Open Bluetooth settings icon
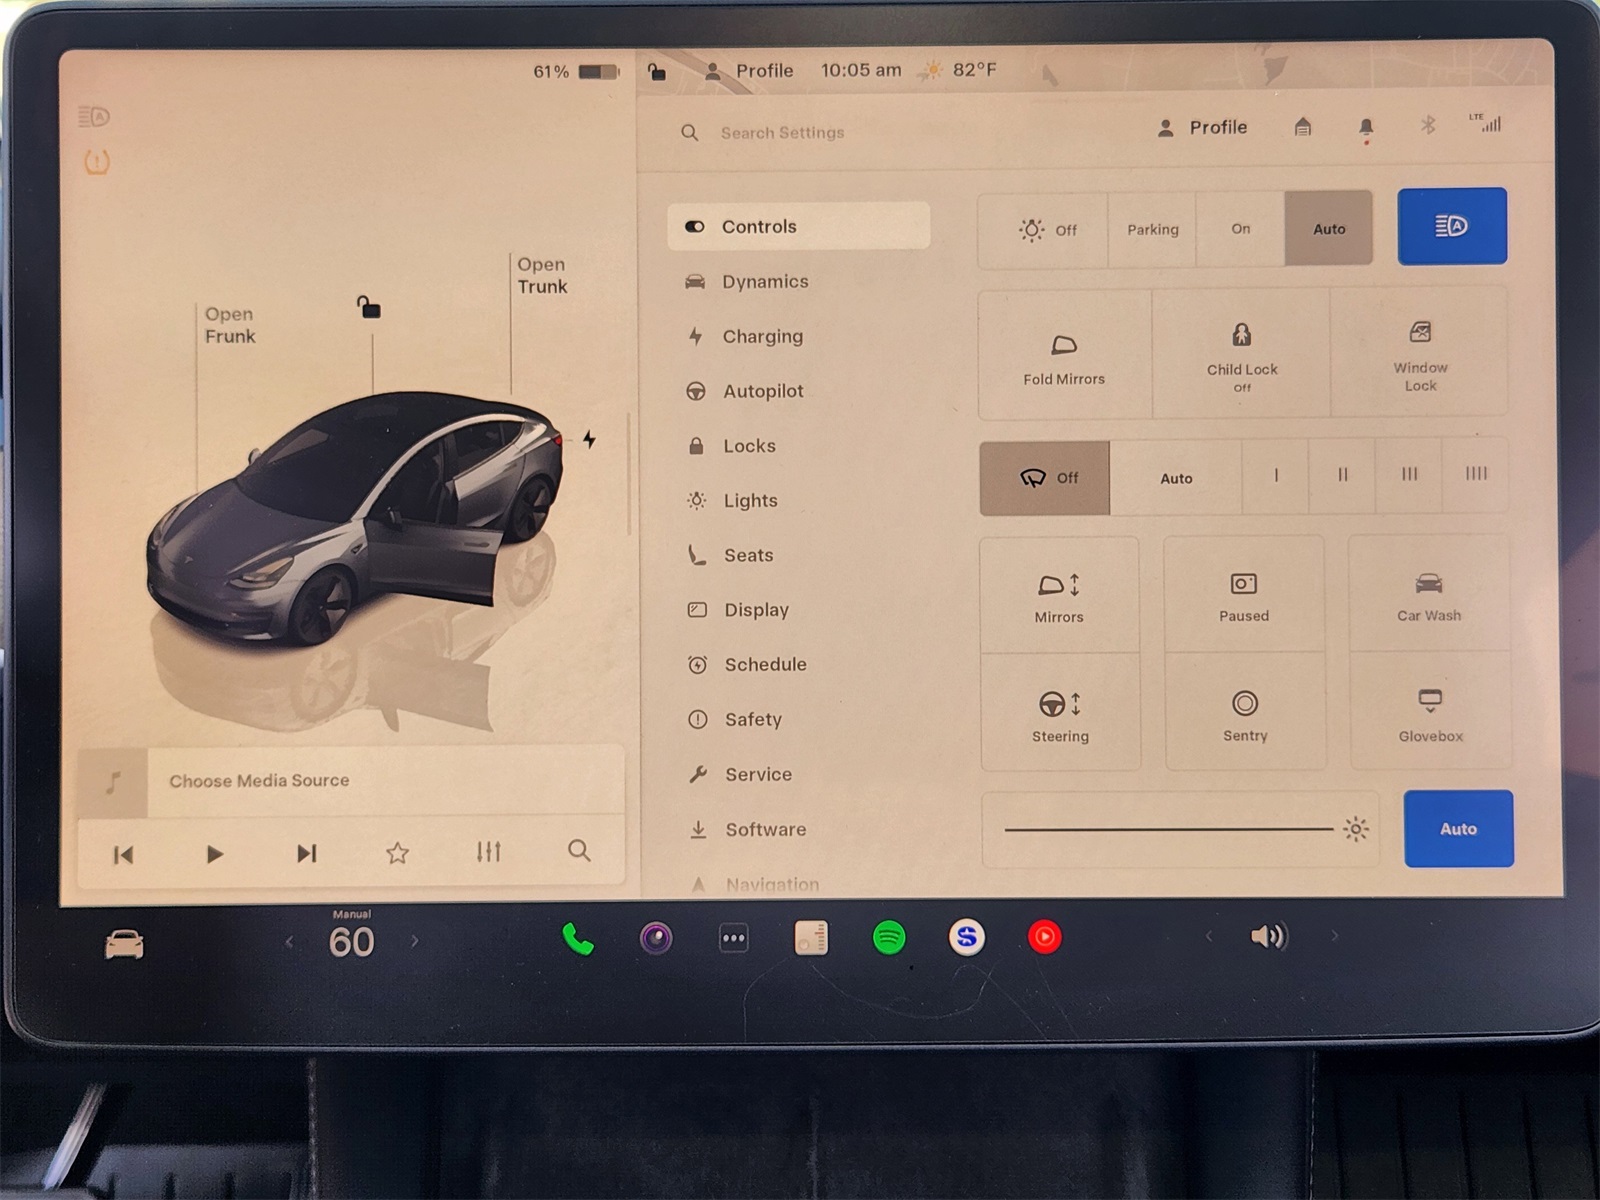Screen dimensions: 1600x1200 tap(1428, 125)
